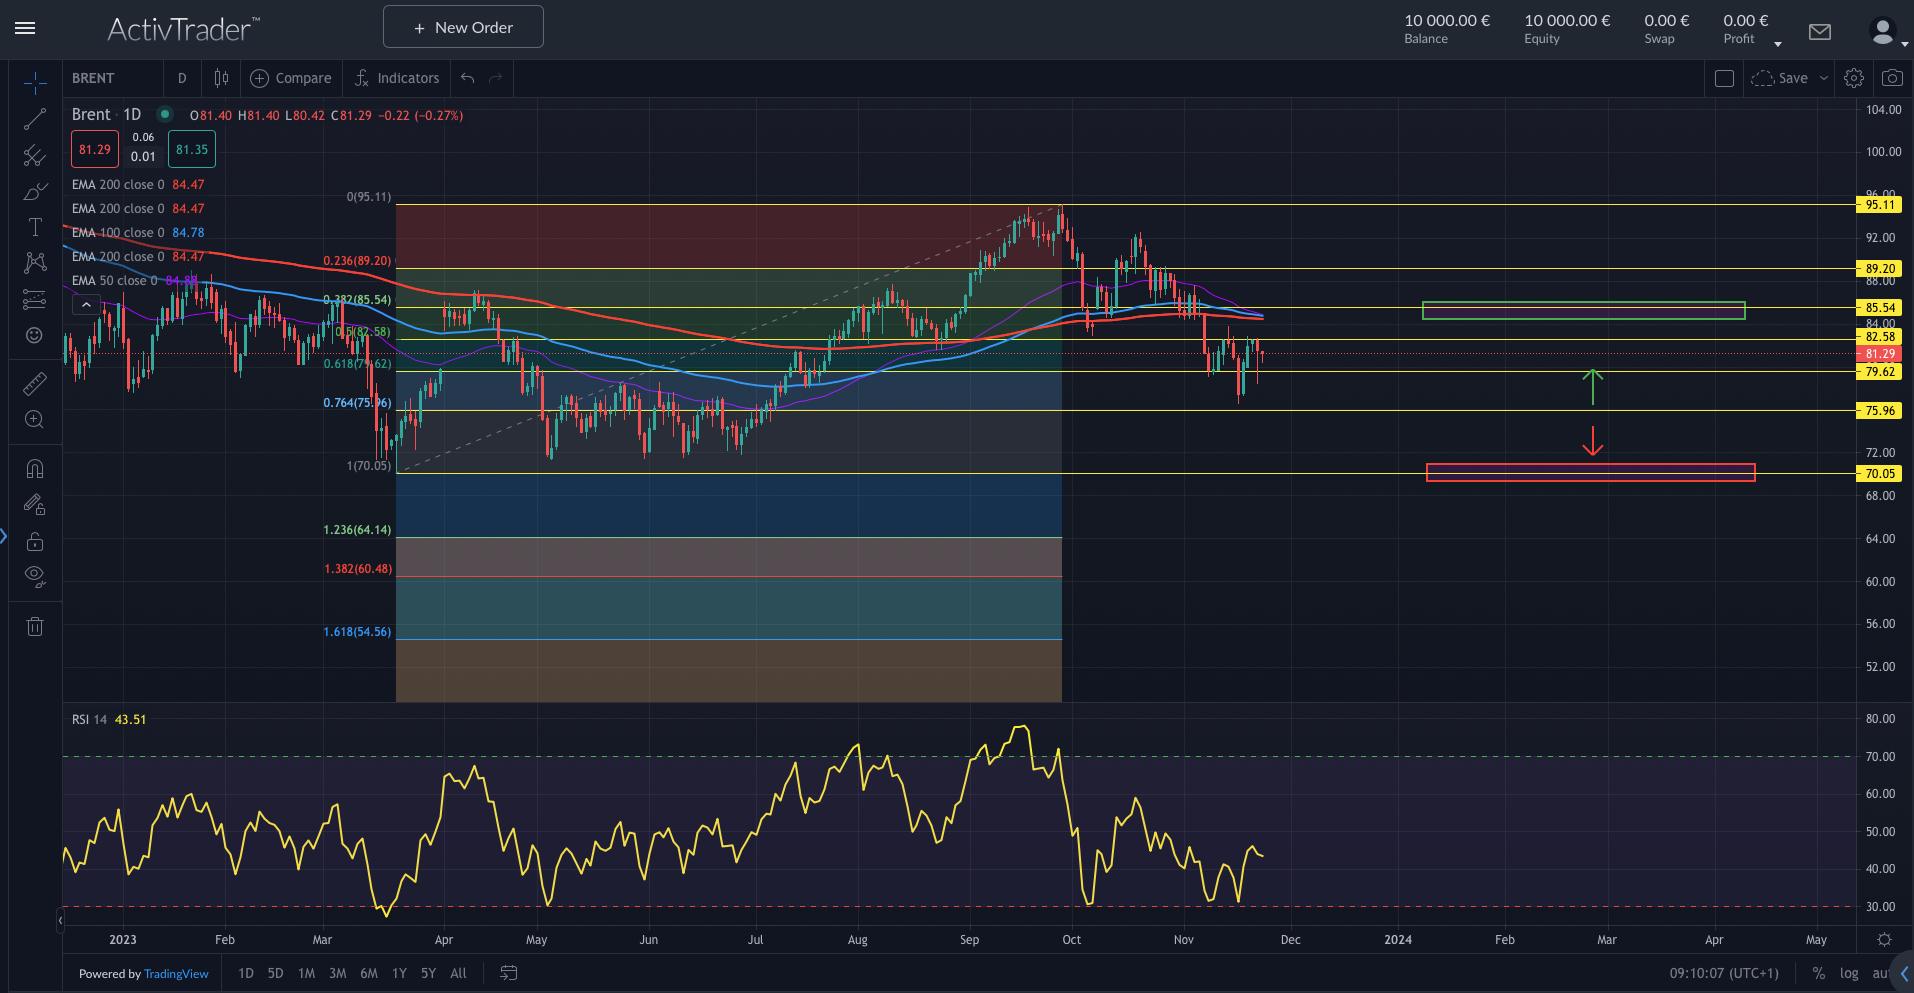Open the TradingView link
The height and width of the screenshot is (993, 1914).
pyautogui.click(x=176, y=974)
